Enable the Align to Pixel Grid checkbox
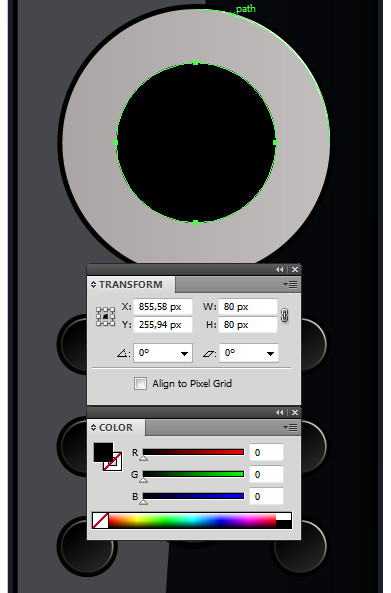 tap(140, 383)
